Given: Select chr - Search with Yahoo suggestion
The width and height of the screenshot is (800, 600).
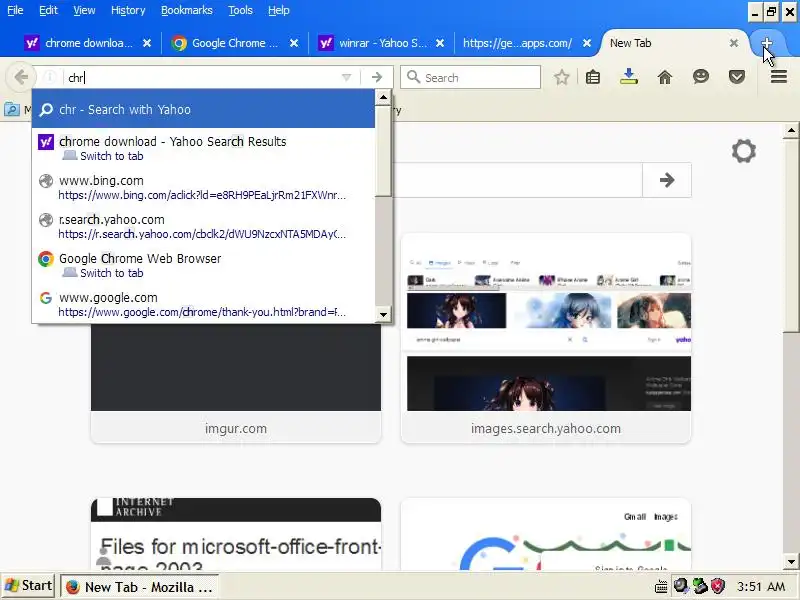Looking at the screenshot, I should [204, 109].
